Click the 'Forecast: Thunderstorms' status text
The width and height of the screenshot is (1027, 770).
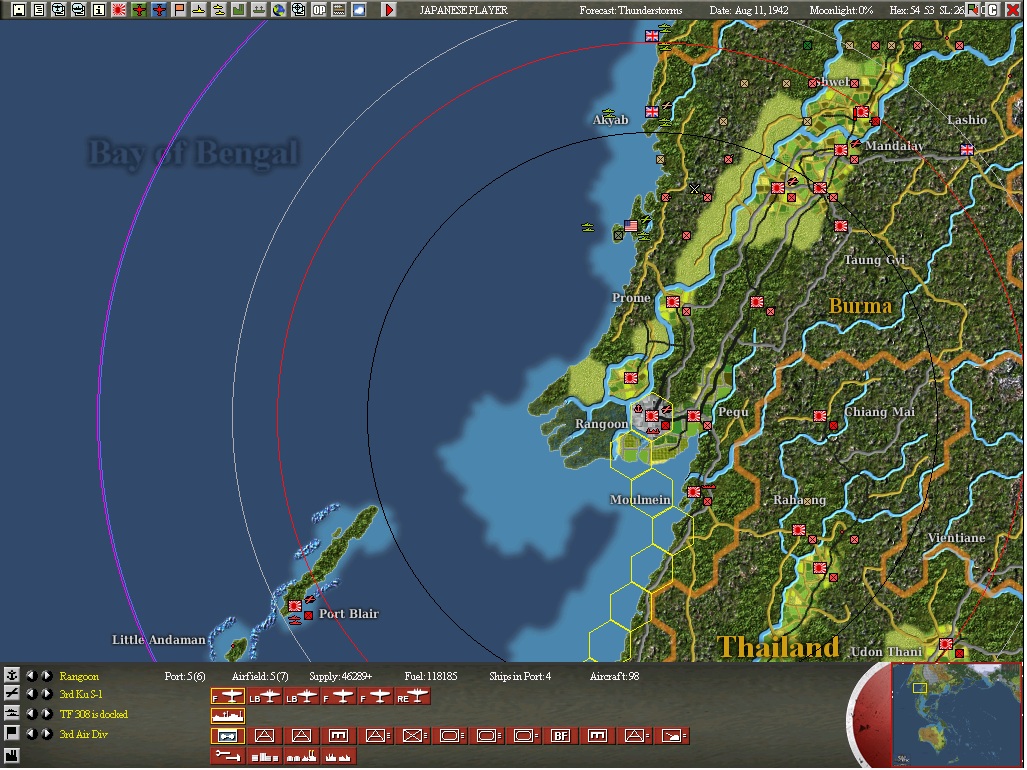point(631,10)
